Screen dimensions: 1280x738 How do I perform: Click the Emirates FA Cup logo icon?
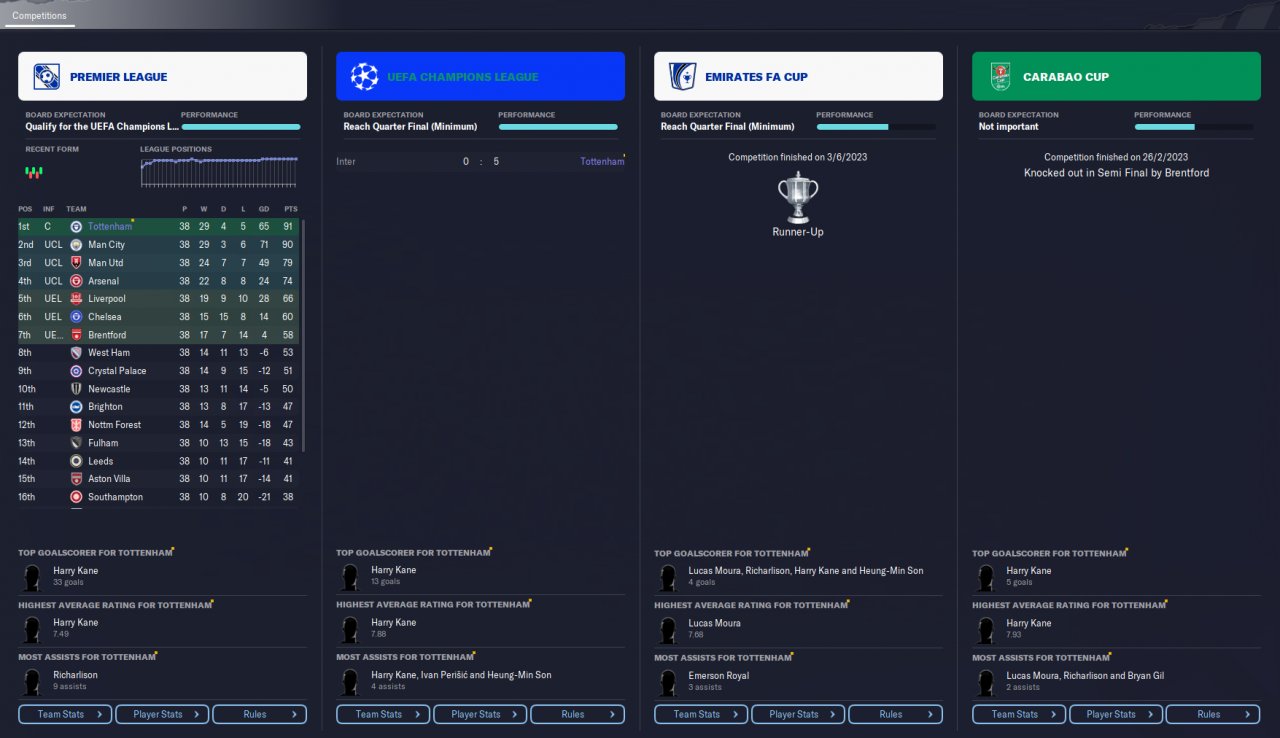(682, 77)
